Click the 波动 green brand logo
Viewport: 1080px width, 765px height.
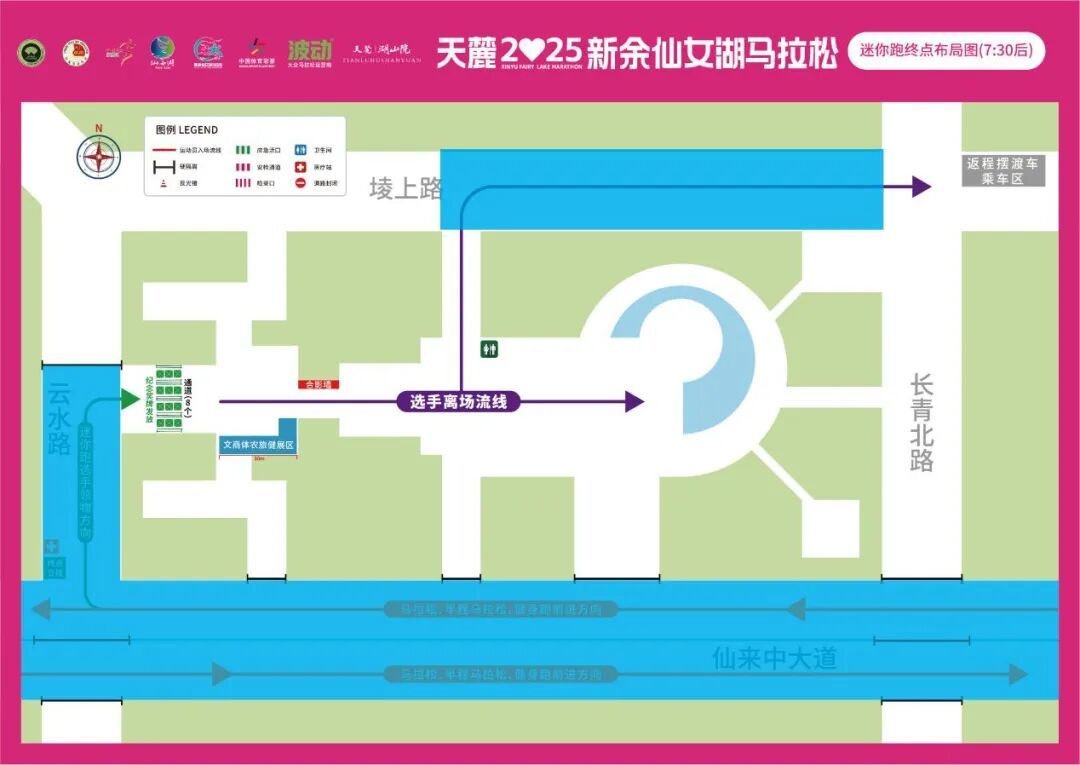tap(310, 52)
